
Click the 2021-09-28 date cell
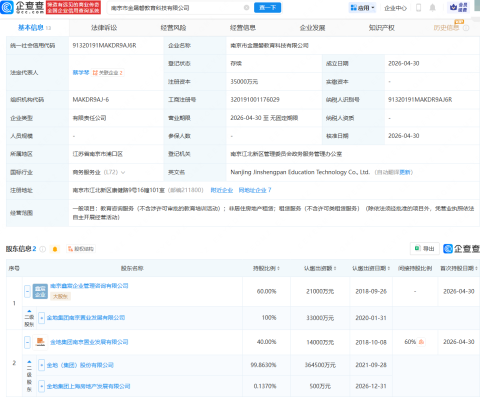point(371,365)
